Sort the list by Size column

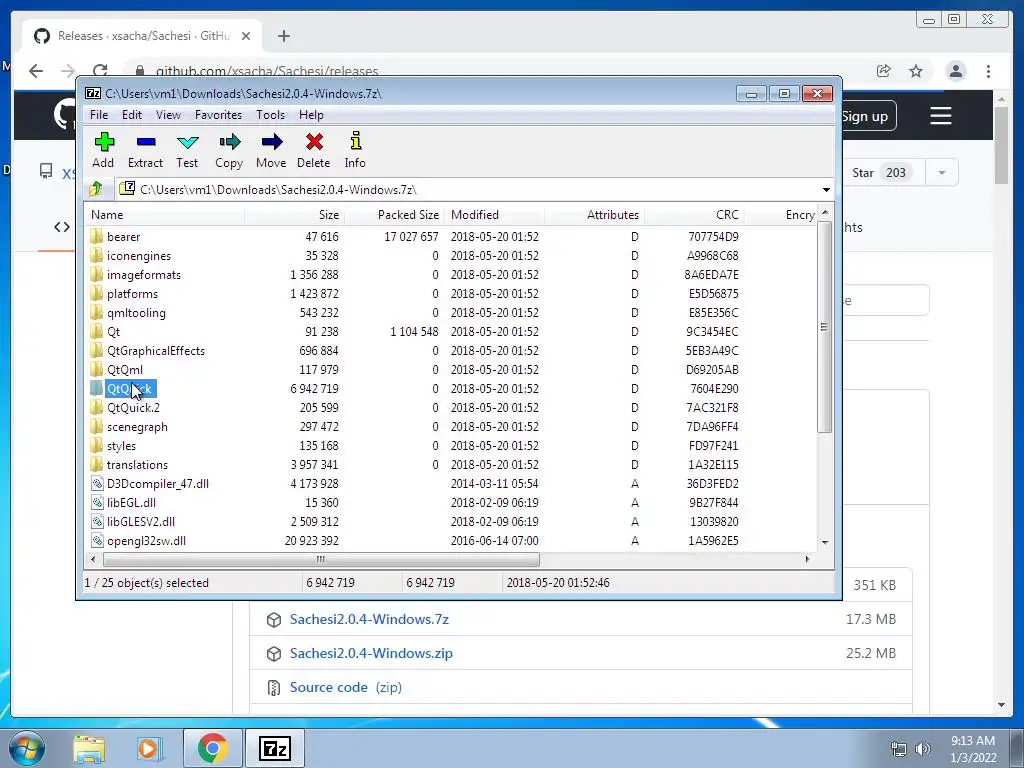pyautogui.click(x=295, y=215)
